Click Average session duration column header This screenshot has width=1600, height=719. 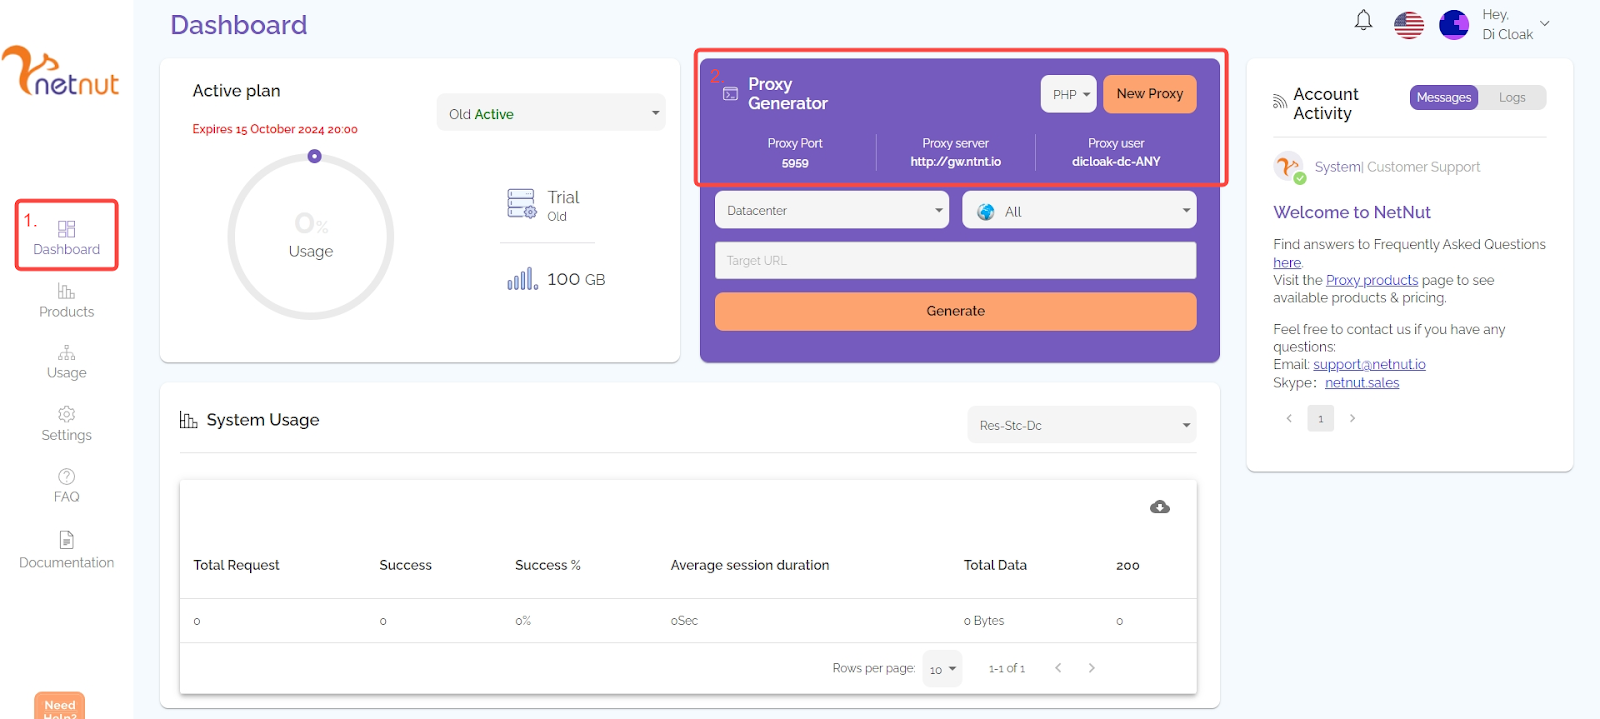pyautogui.click(x=750, y=565)
